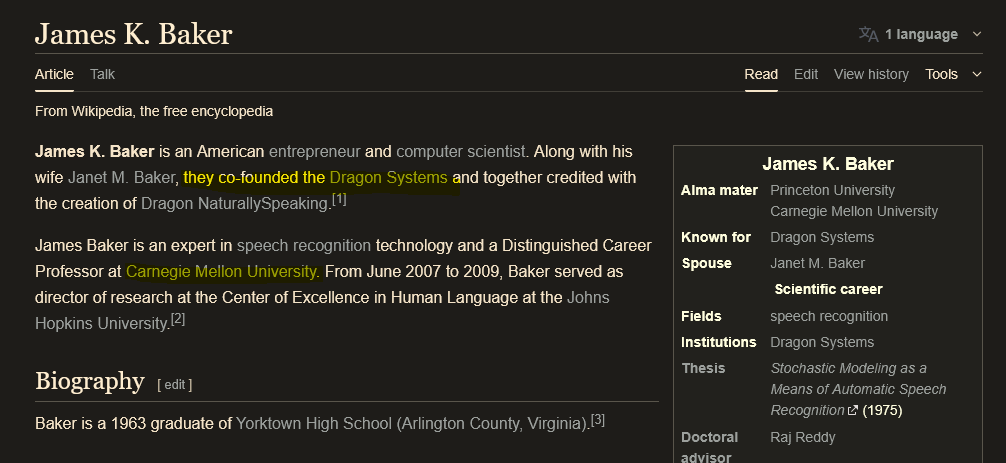Follow the speech recognition link in paragraph
This screenshot has width=1006, height=463.
(304, 245)
